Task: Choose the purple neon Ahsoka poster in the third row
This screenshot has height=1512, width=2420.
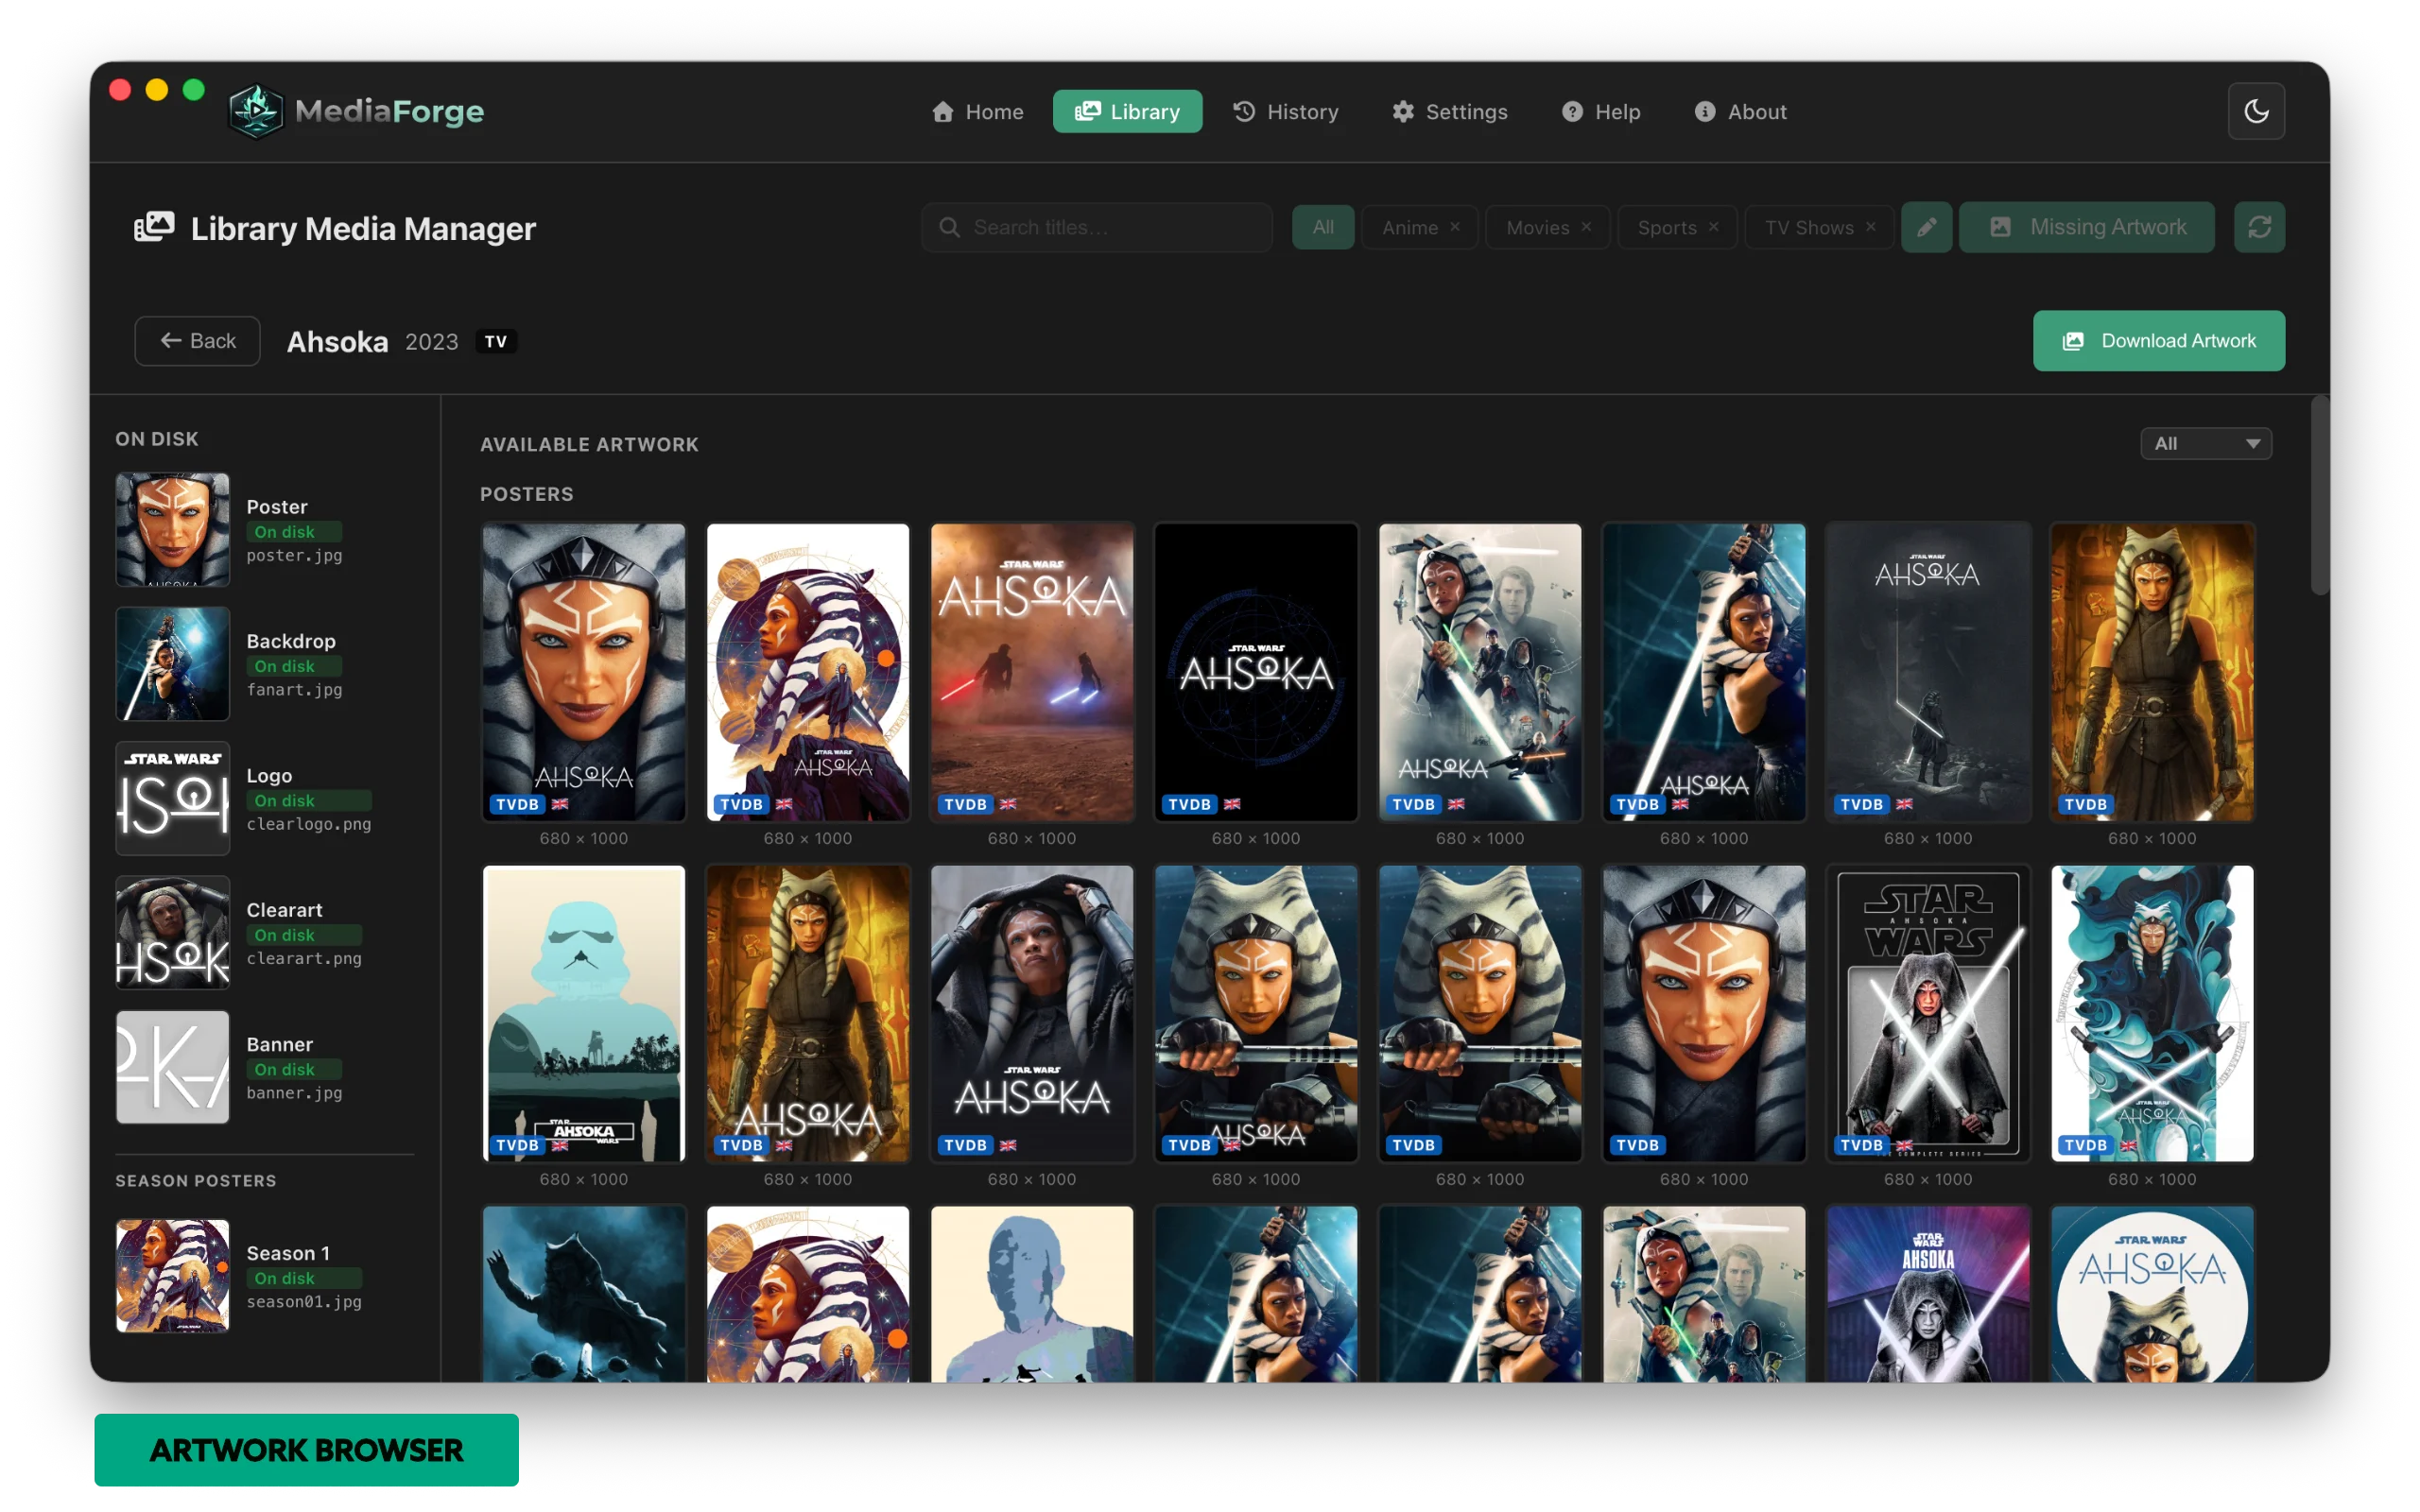Action: pyautogui.click(x=1928, y=1294)
